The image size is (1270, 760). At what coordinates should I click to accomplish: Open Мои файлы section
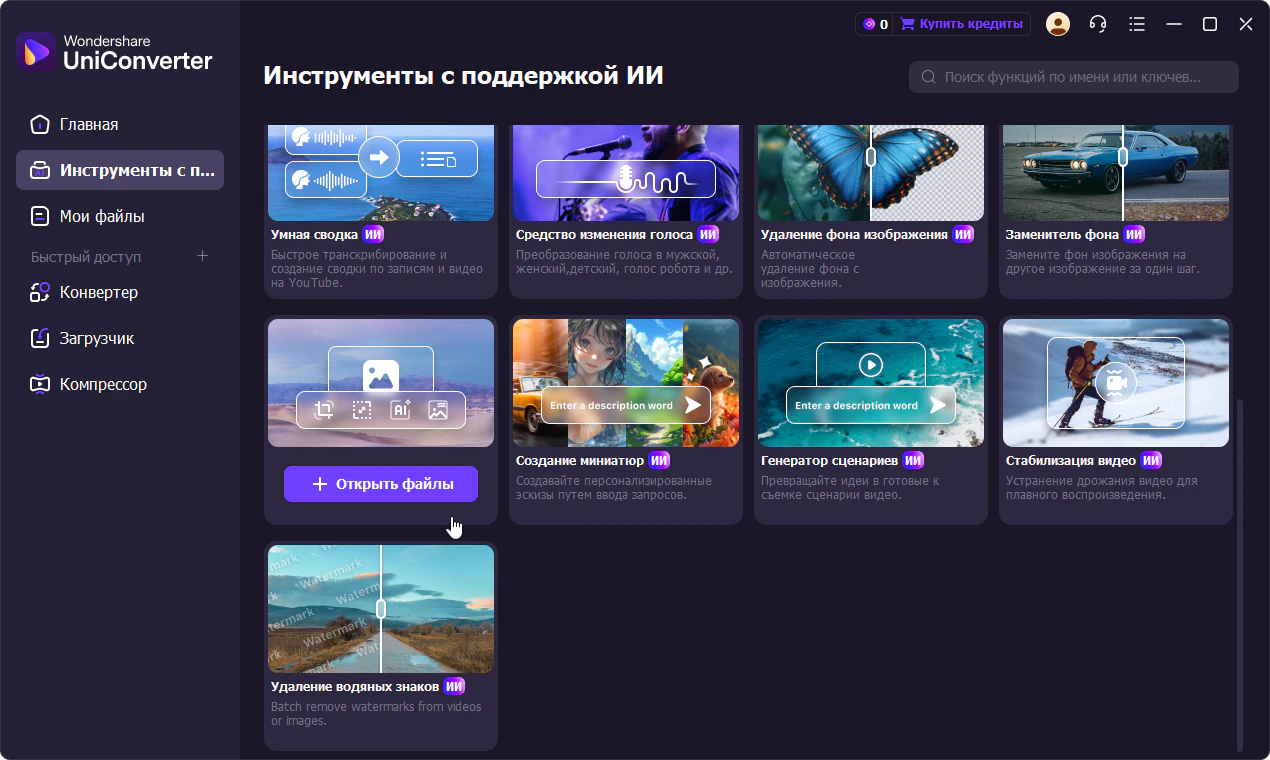(x=101, y=216)
